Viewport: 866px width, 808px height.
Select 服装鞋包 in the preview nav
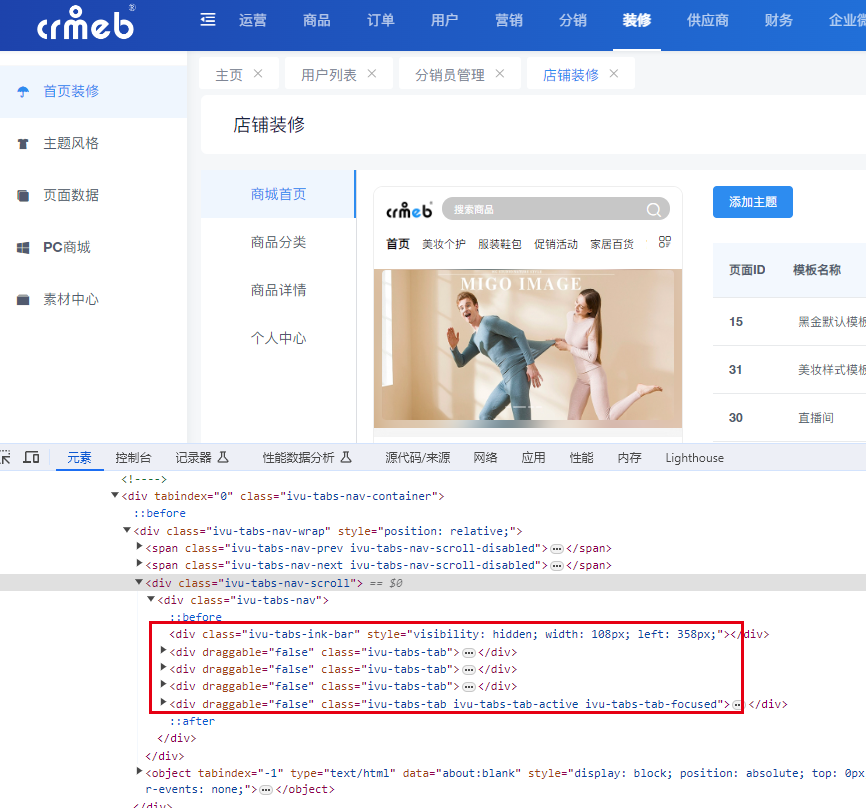(x=500, y=244)
